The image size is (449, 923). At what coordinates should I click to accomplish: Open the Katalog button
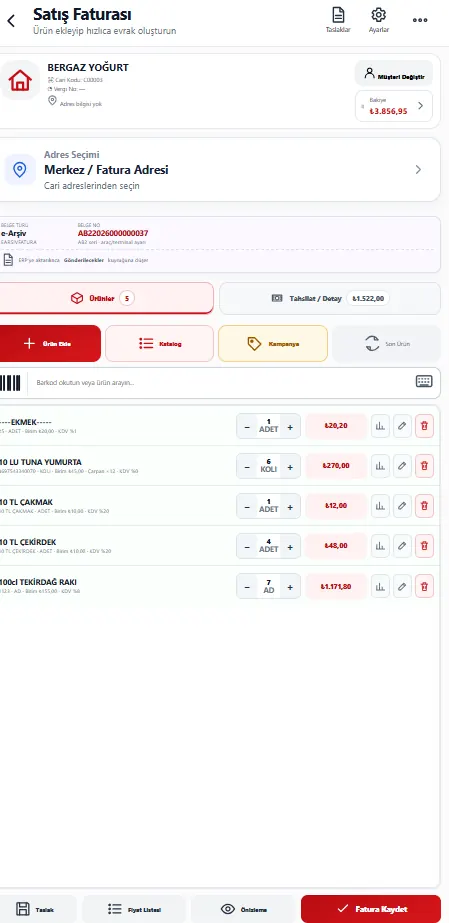(x=159, y=344)
